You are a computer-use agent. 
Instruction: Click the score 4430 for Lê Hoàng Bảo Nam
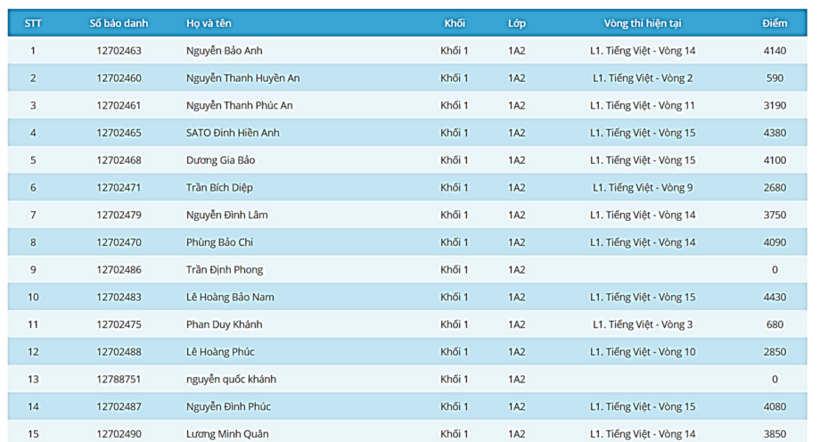pos(774,297)
